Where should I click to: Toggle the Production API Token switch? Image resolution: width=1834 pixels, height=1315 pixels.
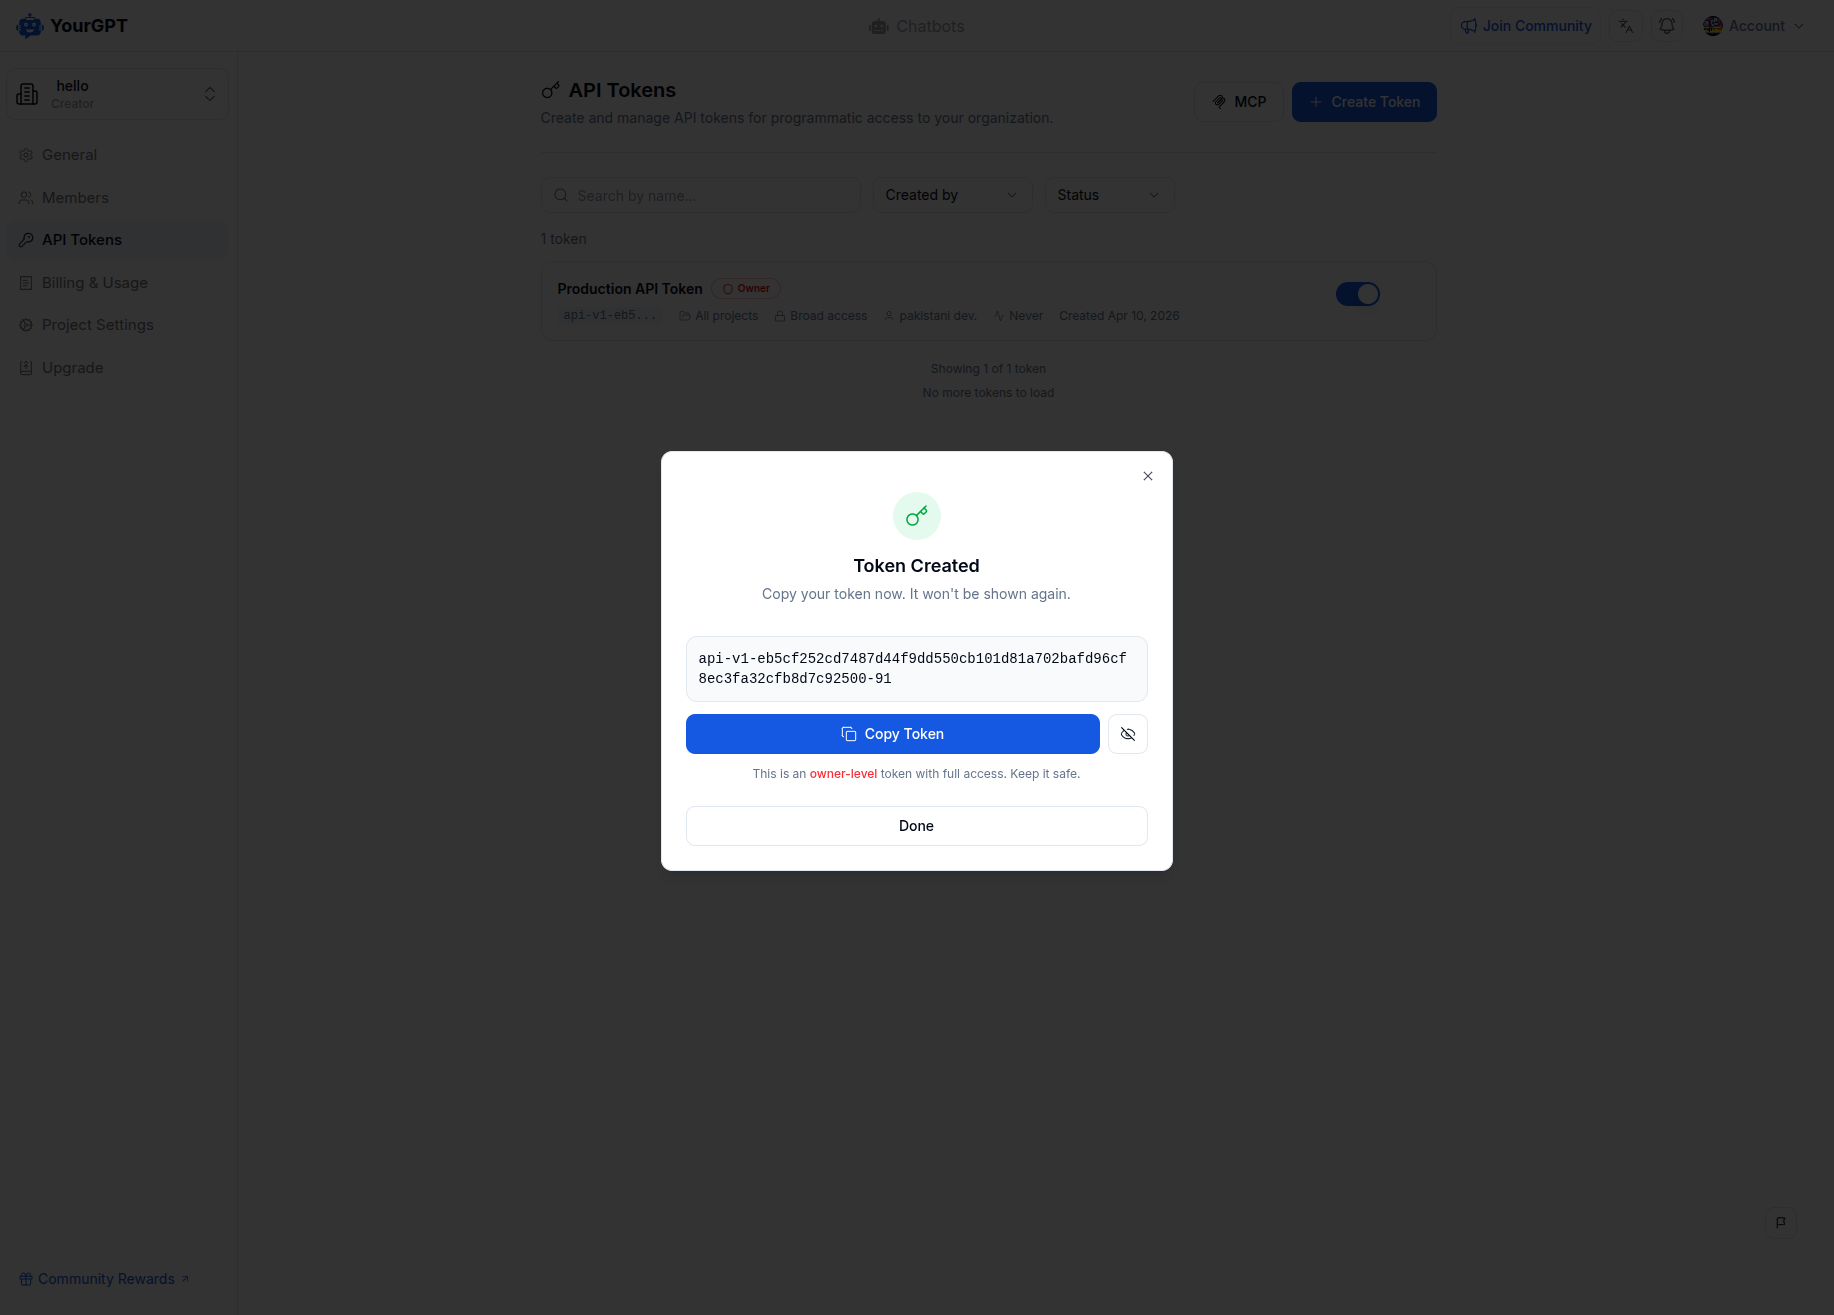[1358, 294]
